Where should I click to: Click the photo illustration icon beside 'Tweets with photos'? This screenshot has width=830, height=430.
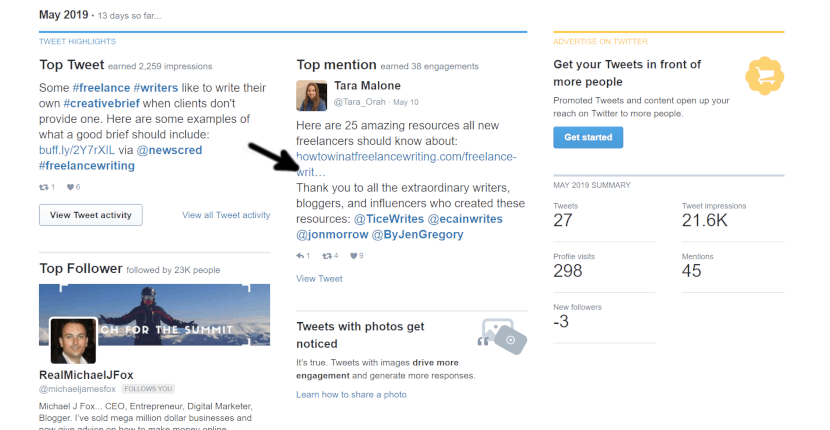pos(502,336)
